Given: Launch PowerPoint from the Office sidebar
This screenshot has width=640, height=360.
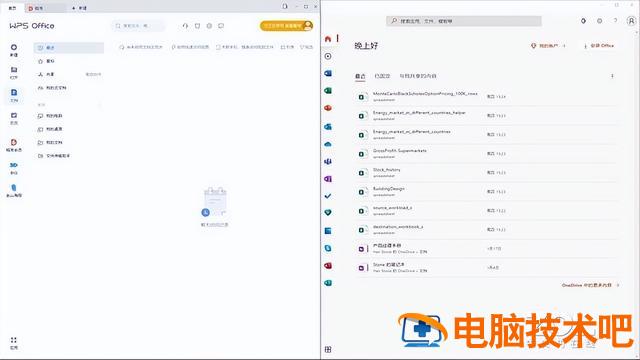Looking at the screenshot, I should [x=328, y=108].
